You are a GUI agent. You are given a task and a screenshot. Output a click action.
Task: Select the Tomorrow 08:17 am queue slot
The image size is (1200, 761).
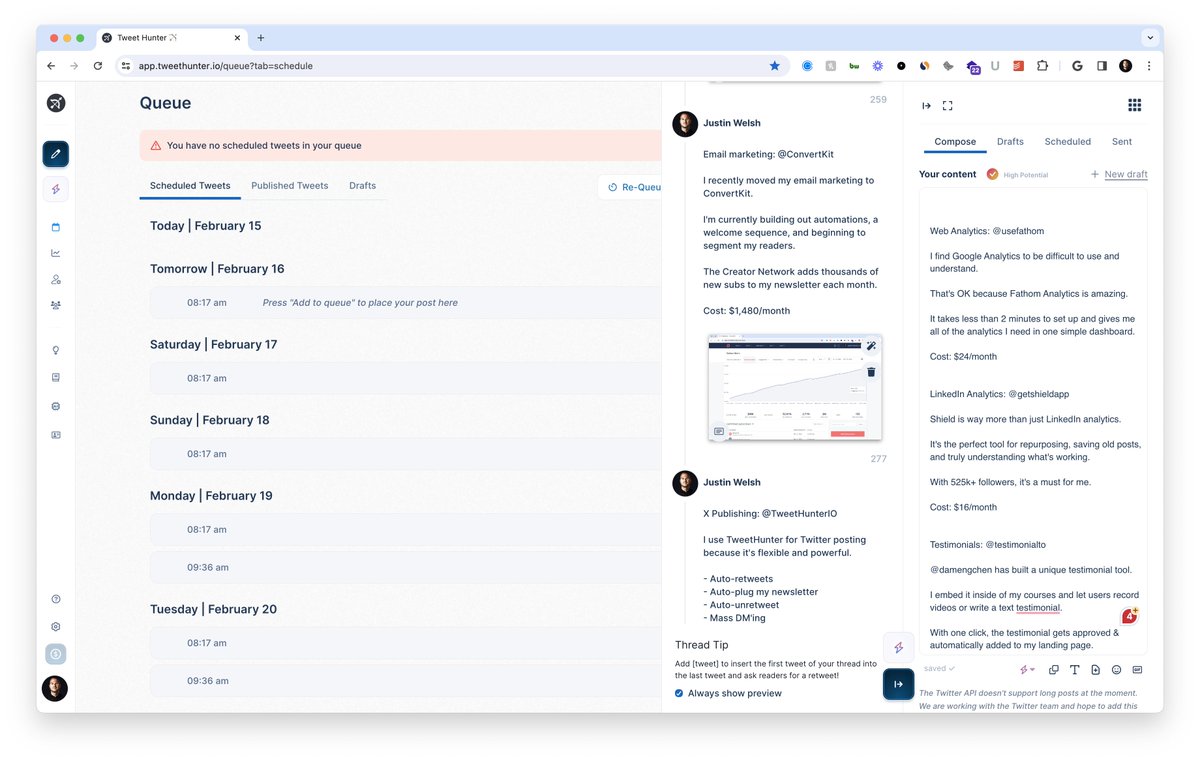pos(406,302)
